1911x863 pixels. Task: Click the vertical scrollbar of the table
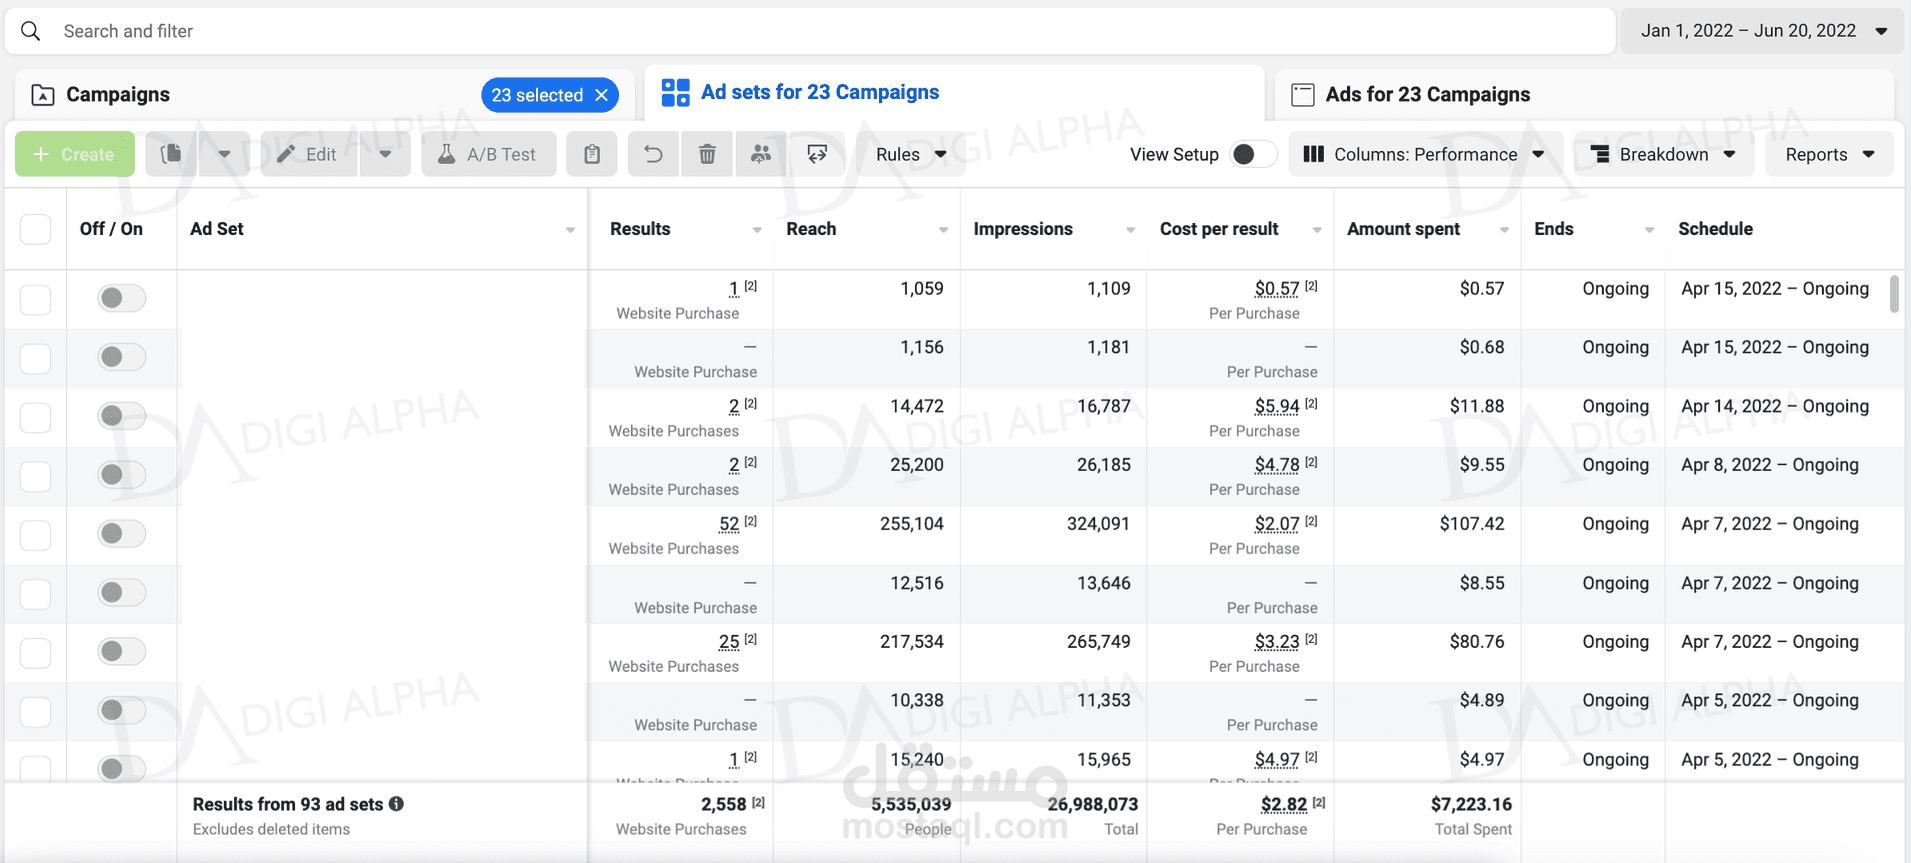click(1894, 294)
